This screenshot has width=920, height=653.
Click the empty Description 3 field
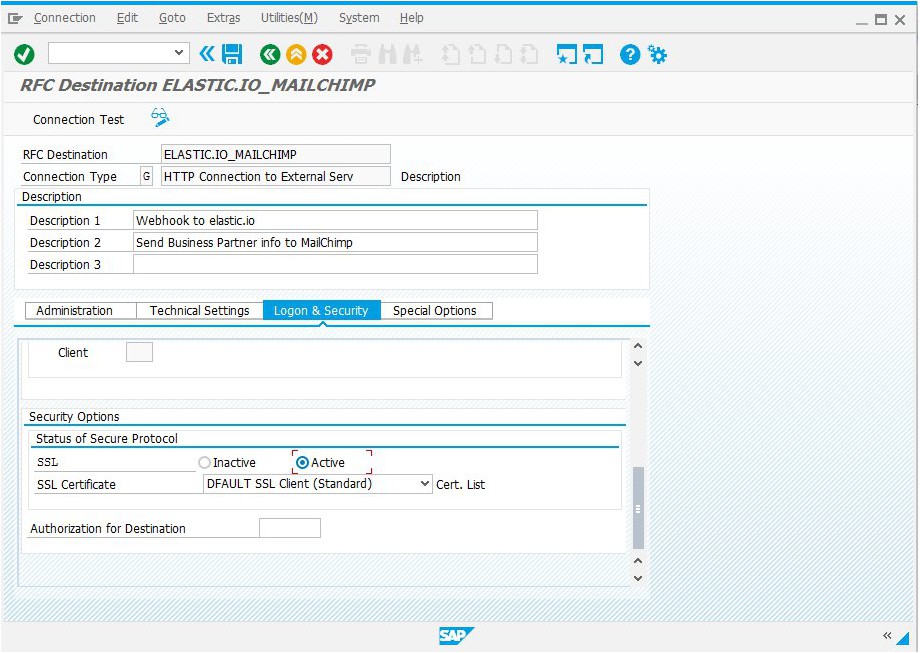(335, 264)
